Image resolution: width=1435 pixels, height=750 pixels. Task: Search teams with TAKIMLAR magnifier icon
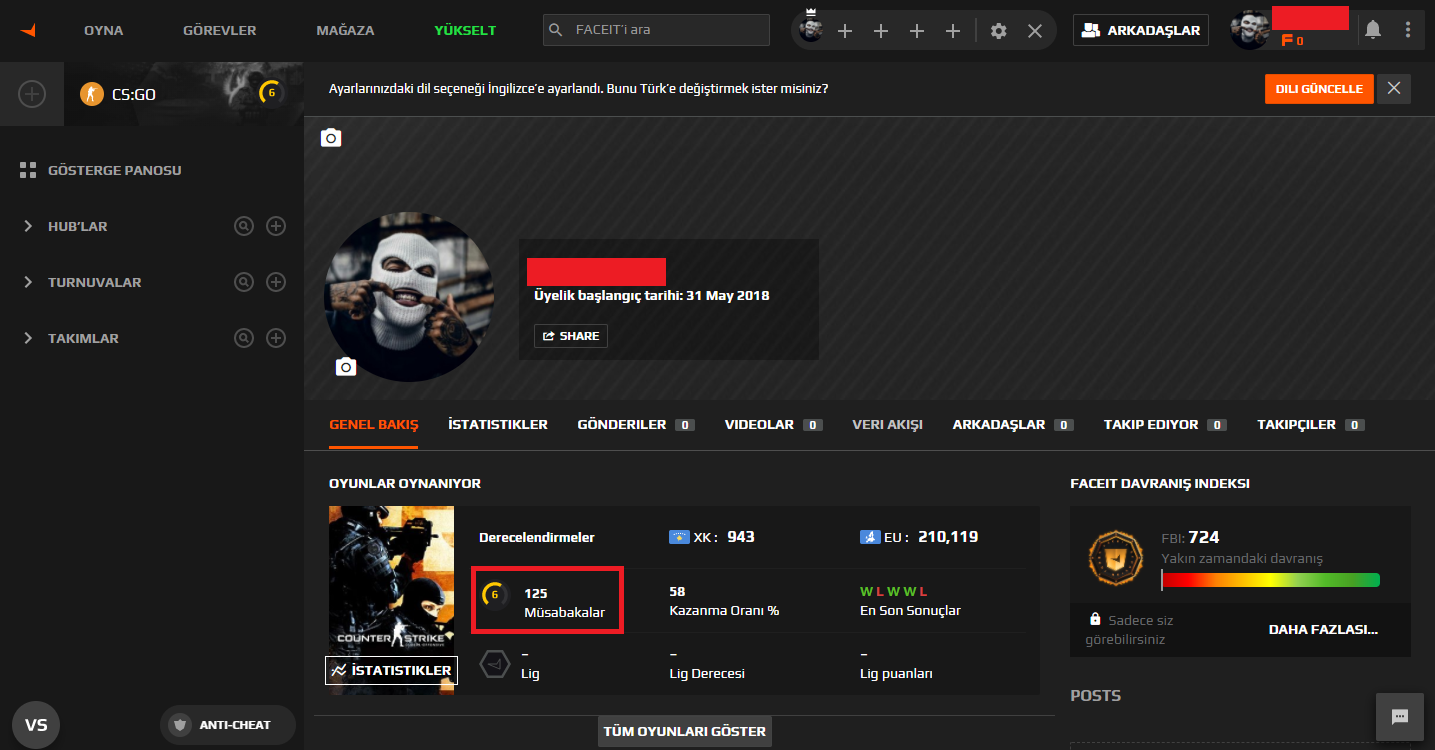point(244,338)
